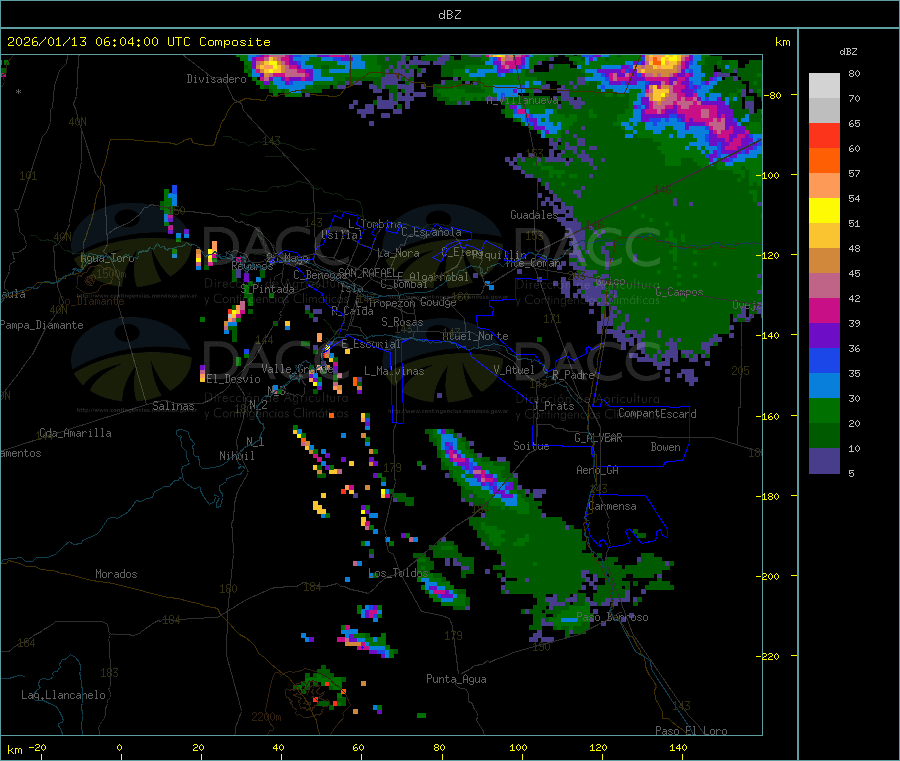Click the Divisadero map label
This screenshot has width=900, height=761.
[x=216, y=79]
